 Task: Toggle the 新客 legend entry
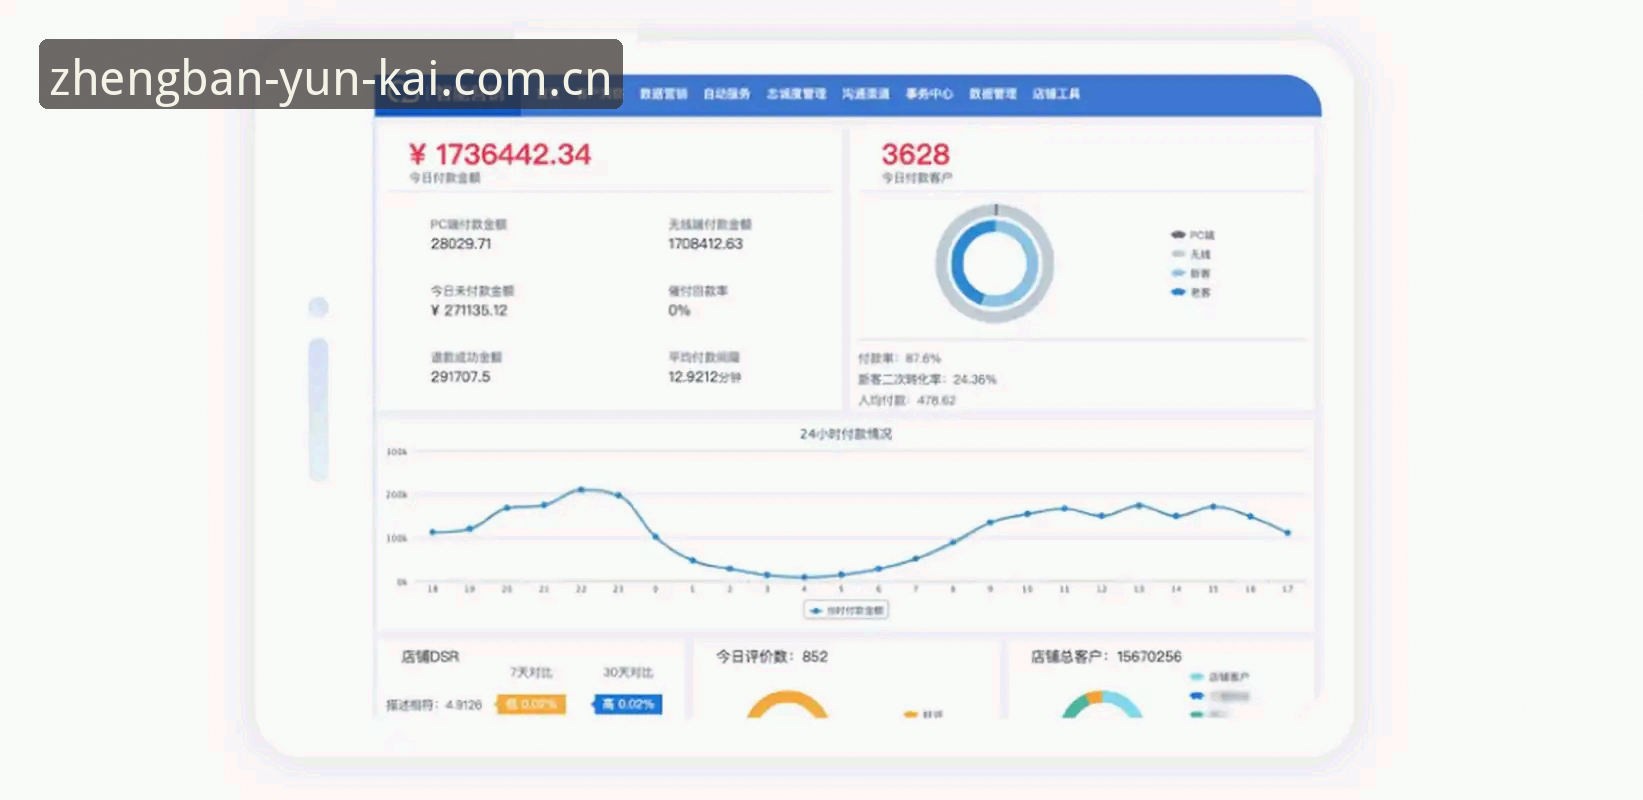click(1191, 273)
